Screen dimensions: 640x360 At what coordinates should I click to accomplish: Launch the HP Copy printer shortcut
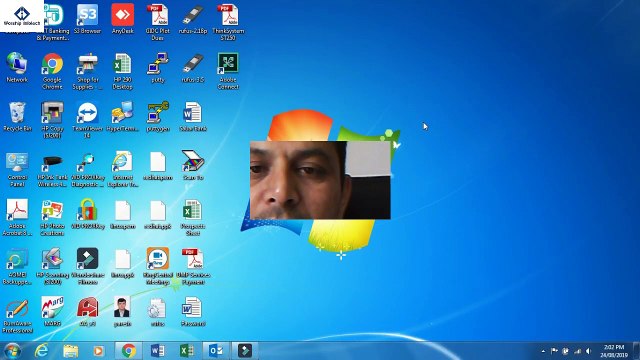click(x=52, y=120)
